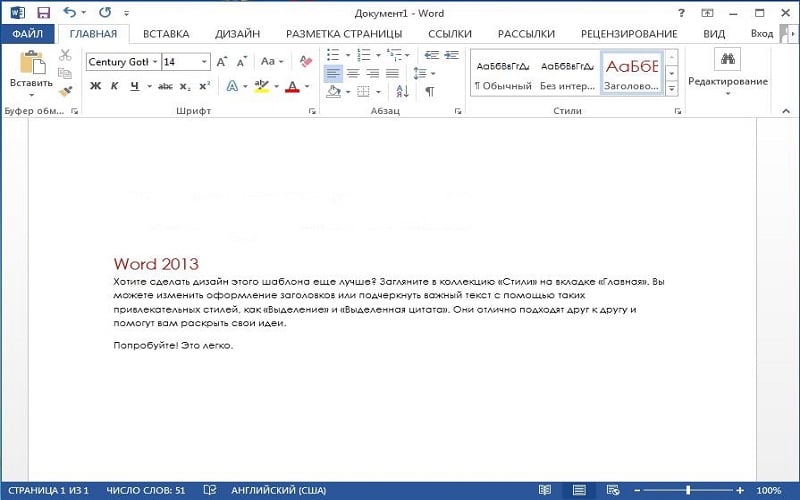Click Вход (Sign in) link
Screen dimensions: 800x500
tap(762, 34)
